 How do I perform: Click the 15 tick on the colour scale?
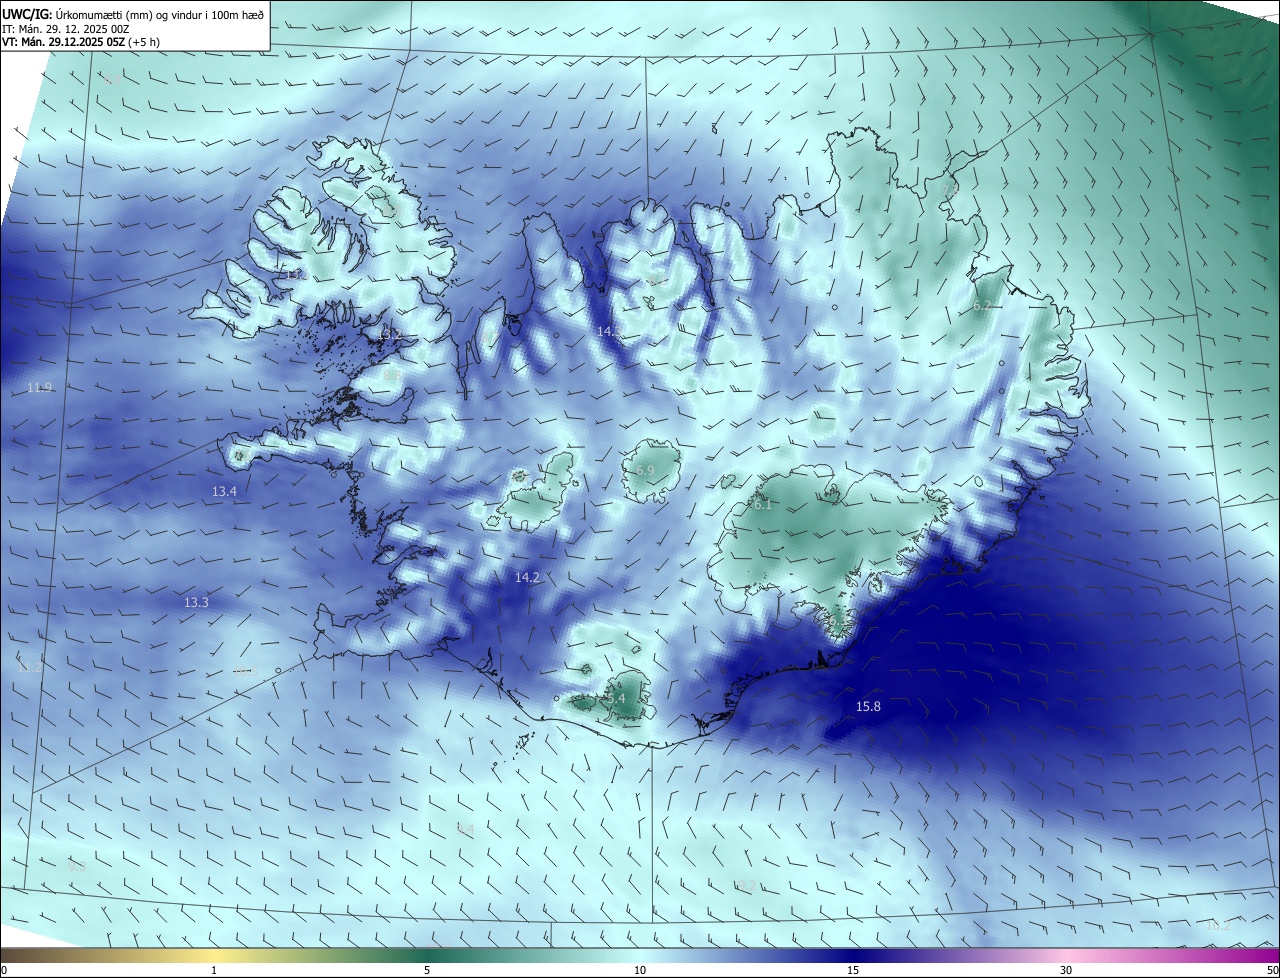[853, 970]
